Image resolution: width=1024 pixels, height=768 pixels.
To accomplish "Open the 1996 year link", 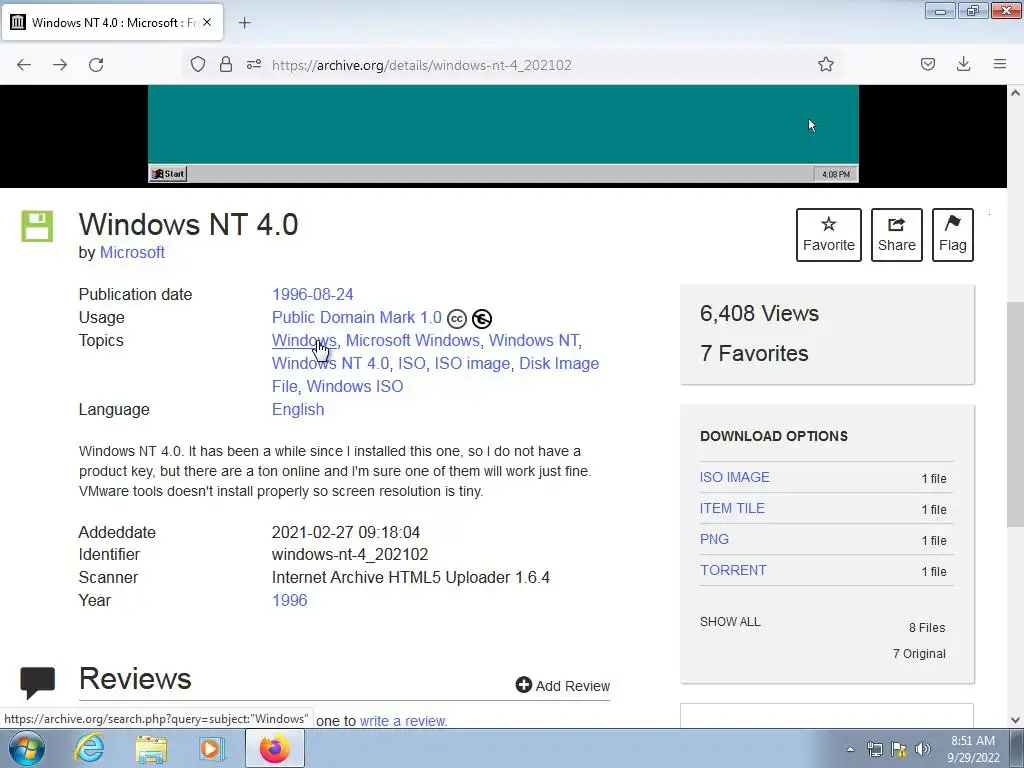I will point(289,600).
